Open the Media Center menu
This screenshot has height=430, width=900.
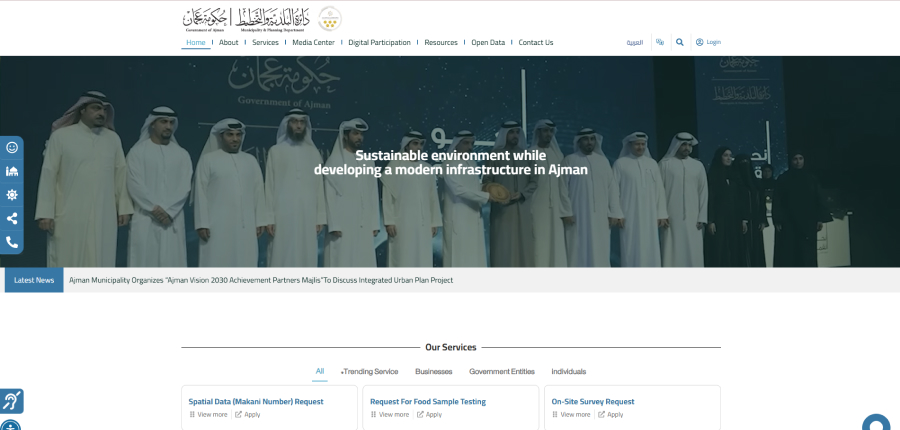tap(313, 42)
